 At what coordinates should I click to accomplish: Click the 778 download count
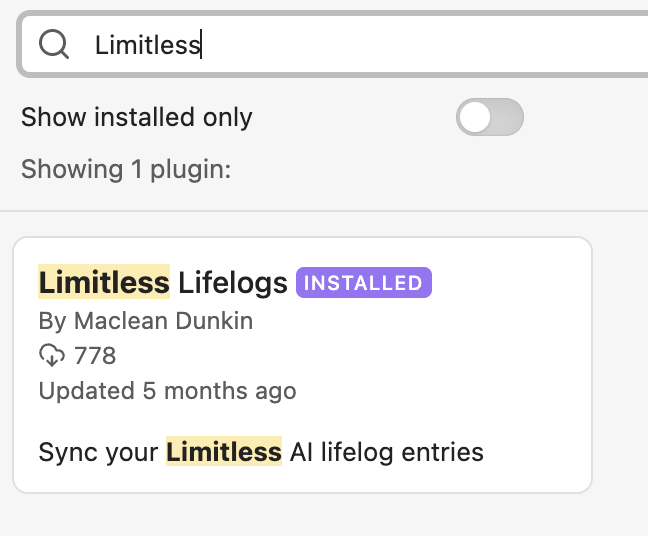95,355
